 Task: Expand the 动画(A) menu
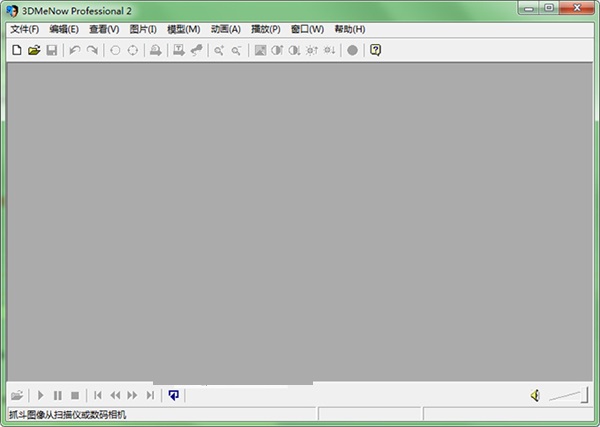point(226,29)
